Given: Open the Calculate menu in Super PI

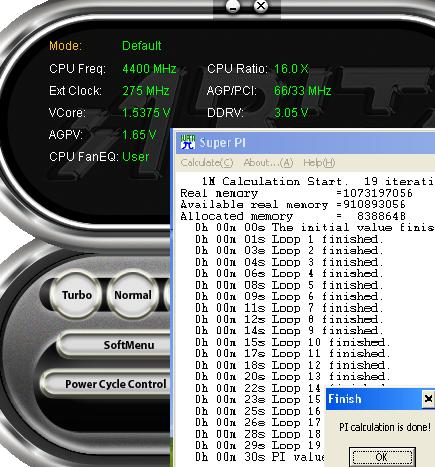Looking at the screenshot, I should pyautogui.click(x=207, y=163).
